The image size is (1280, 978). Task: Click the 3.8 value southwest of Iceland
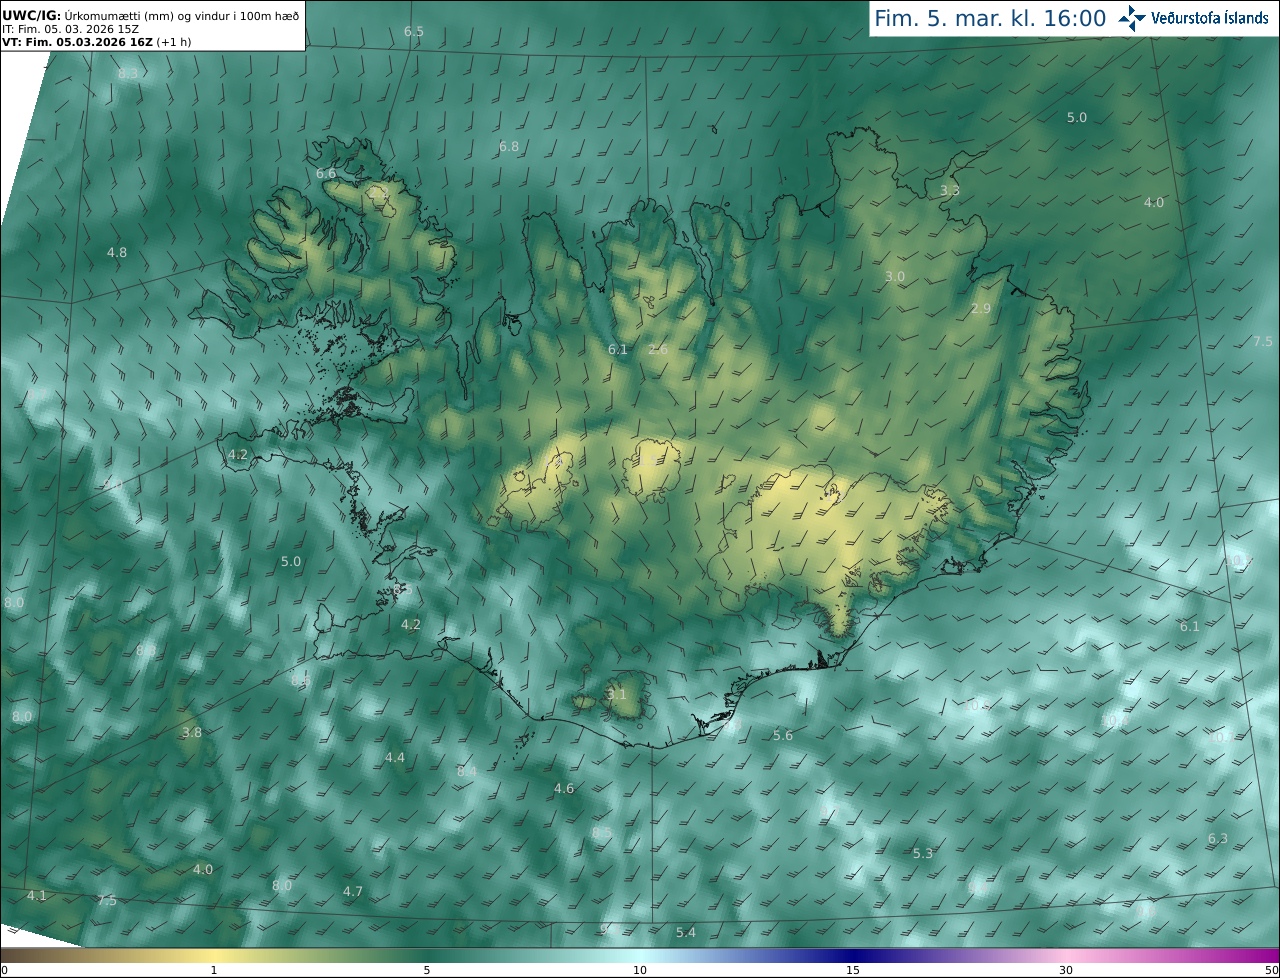tap(192, 733)
